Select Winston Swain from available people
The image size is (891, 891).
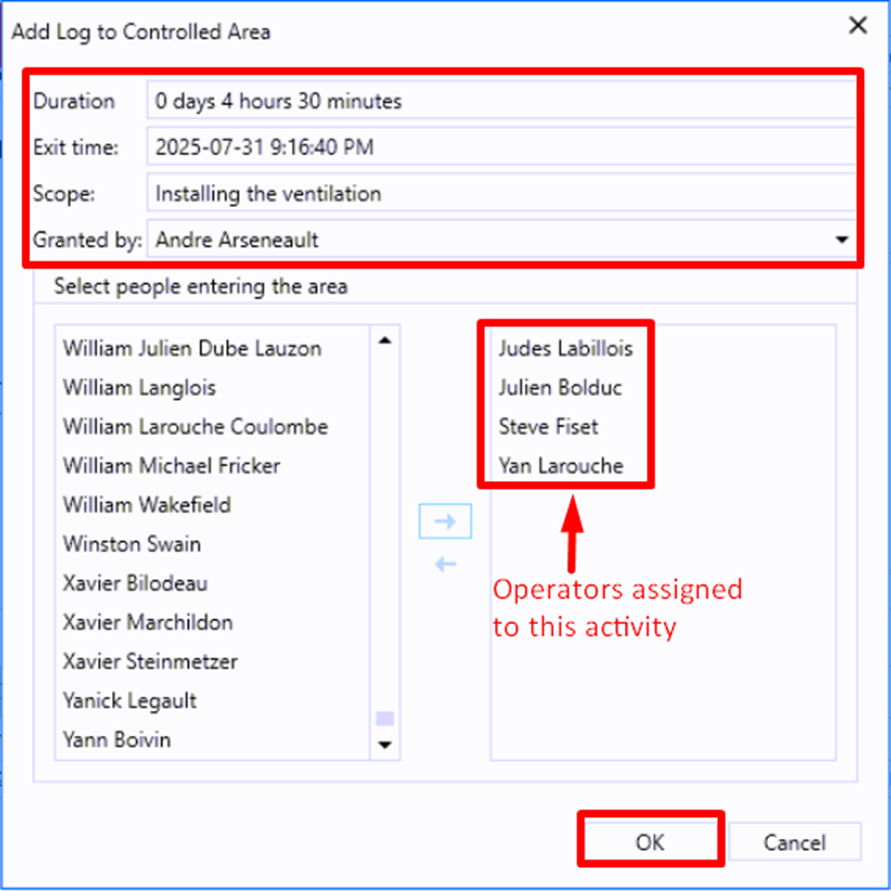[x=132, y=544]
